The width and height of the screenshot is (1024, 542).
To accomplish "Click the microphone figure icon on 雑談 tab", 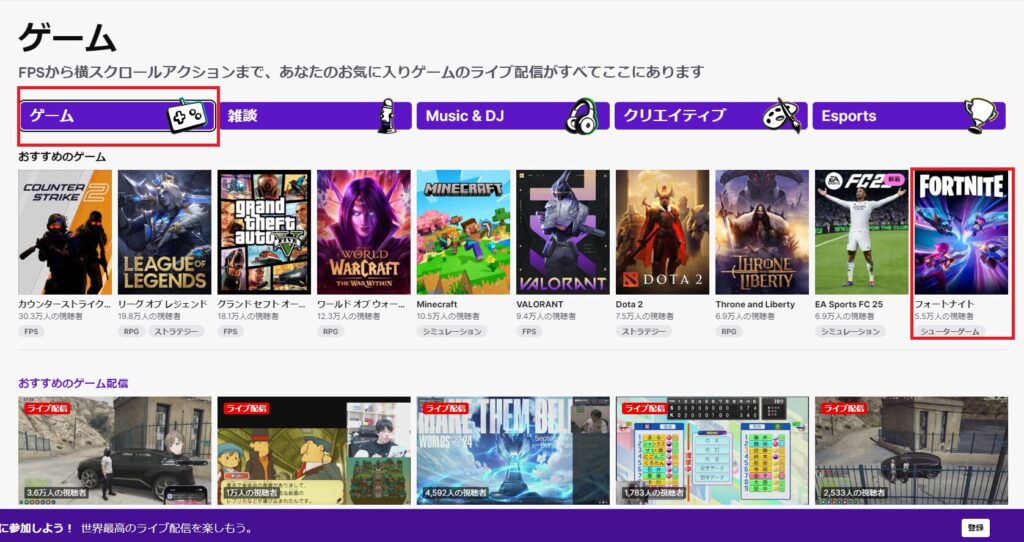I will coord(387,116).
